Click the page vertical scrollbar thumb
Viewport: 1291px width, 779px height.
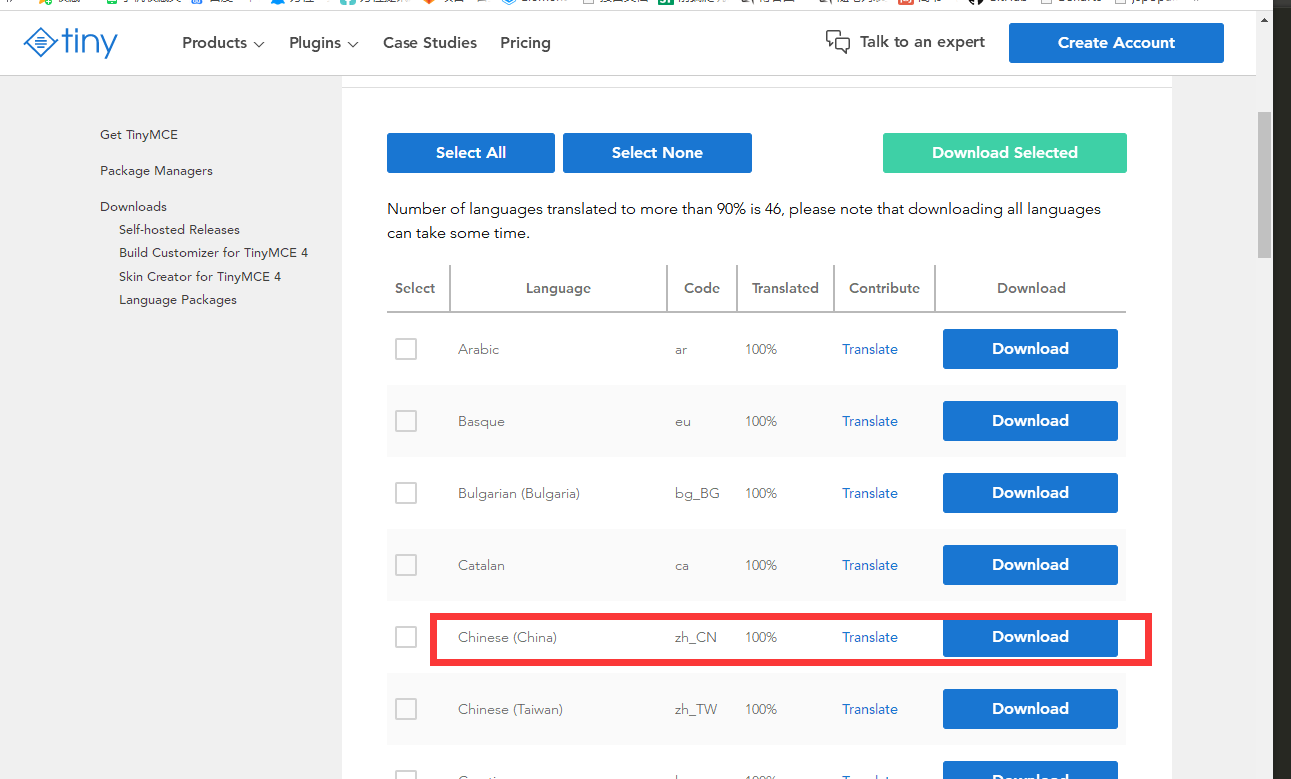(x=1264, y=185)
